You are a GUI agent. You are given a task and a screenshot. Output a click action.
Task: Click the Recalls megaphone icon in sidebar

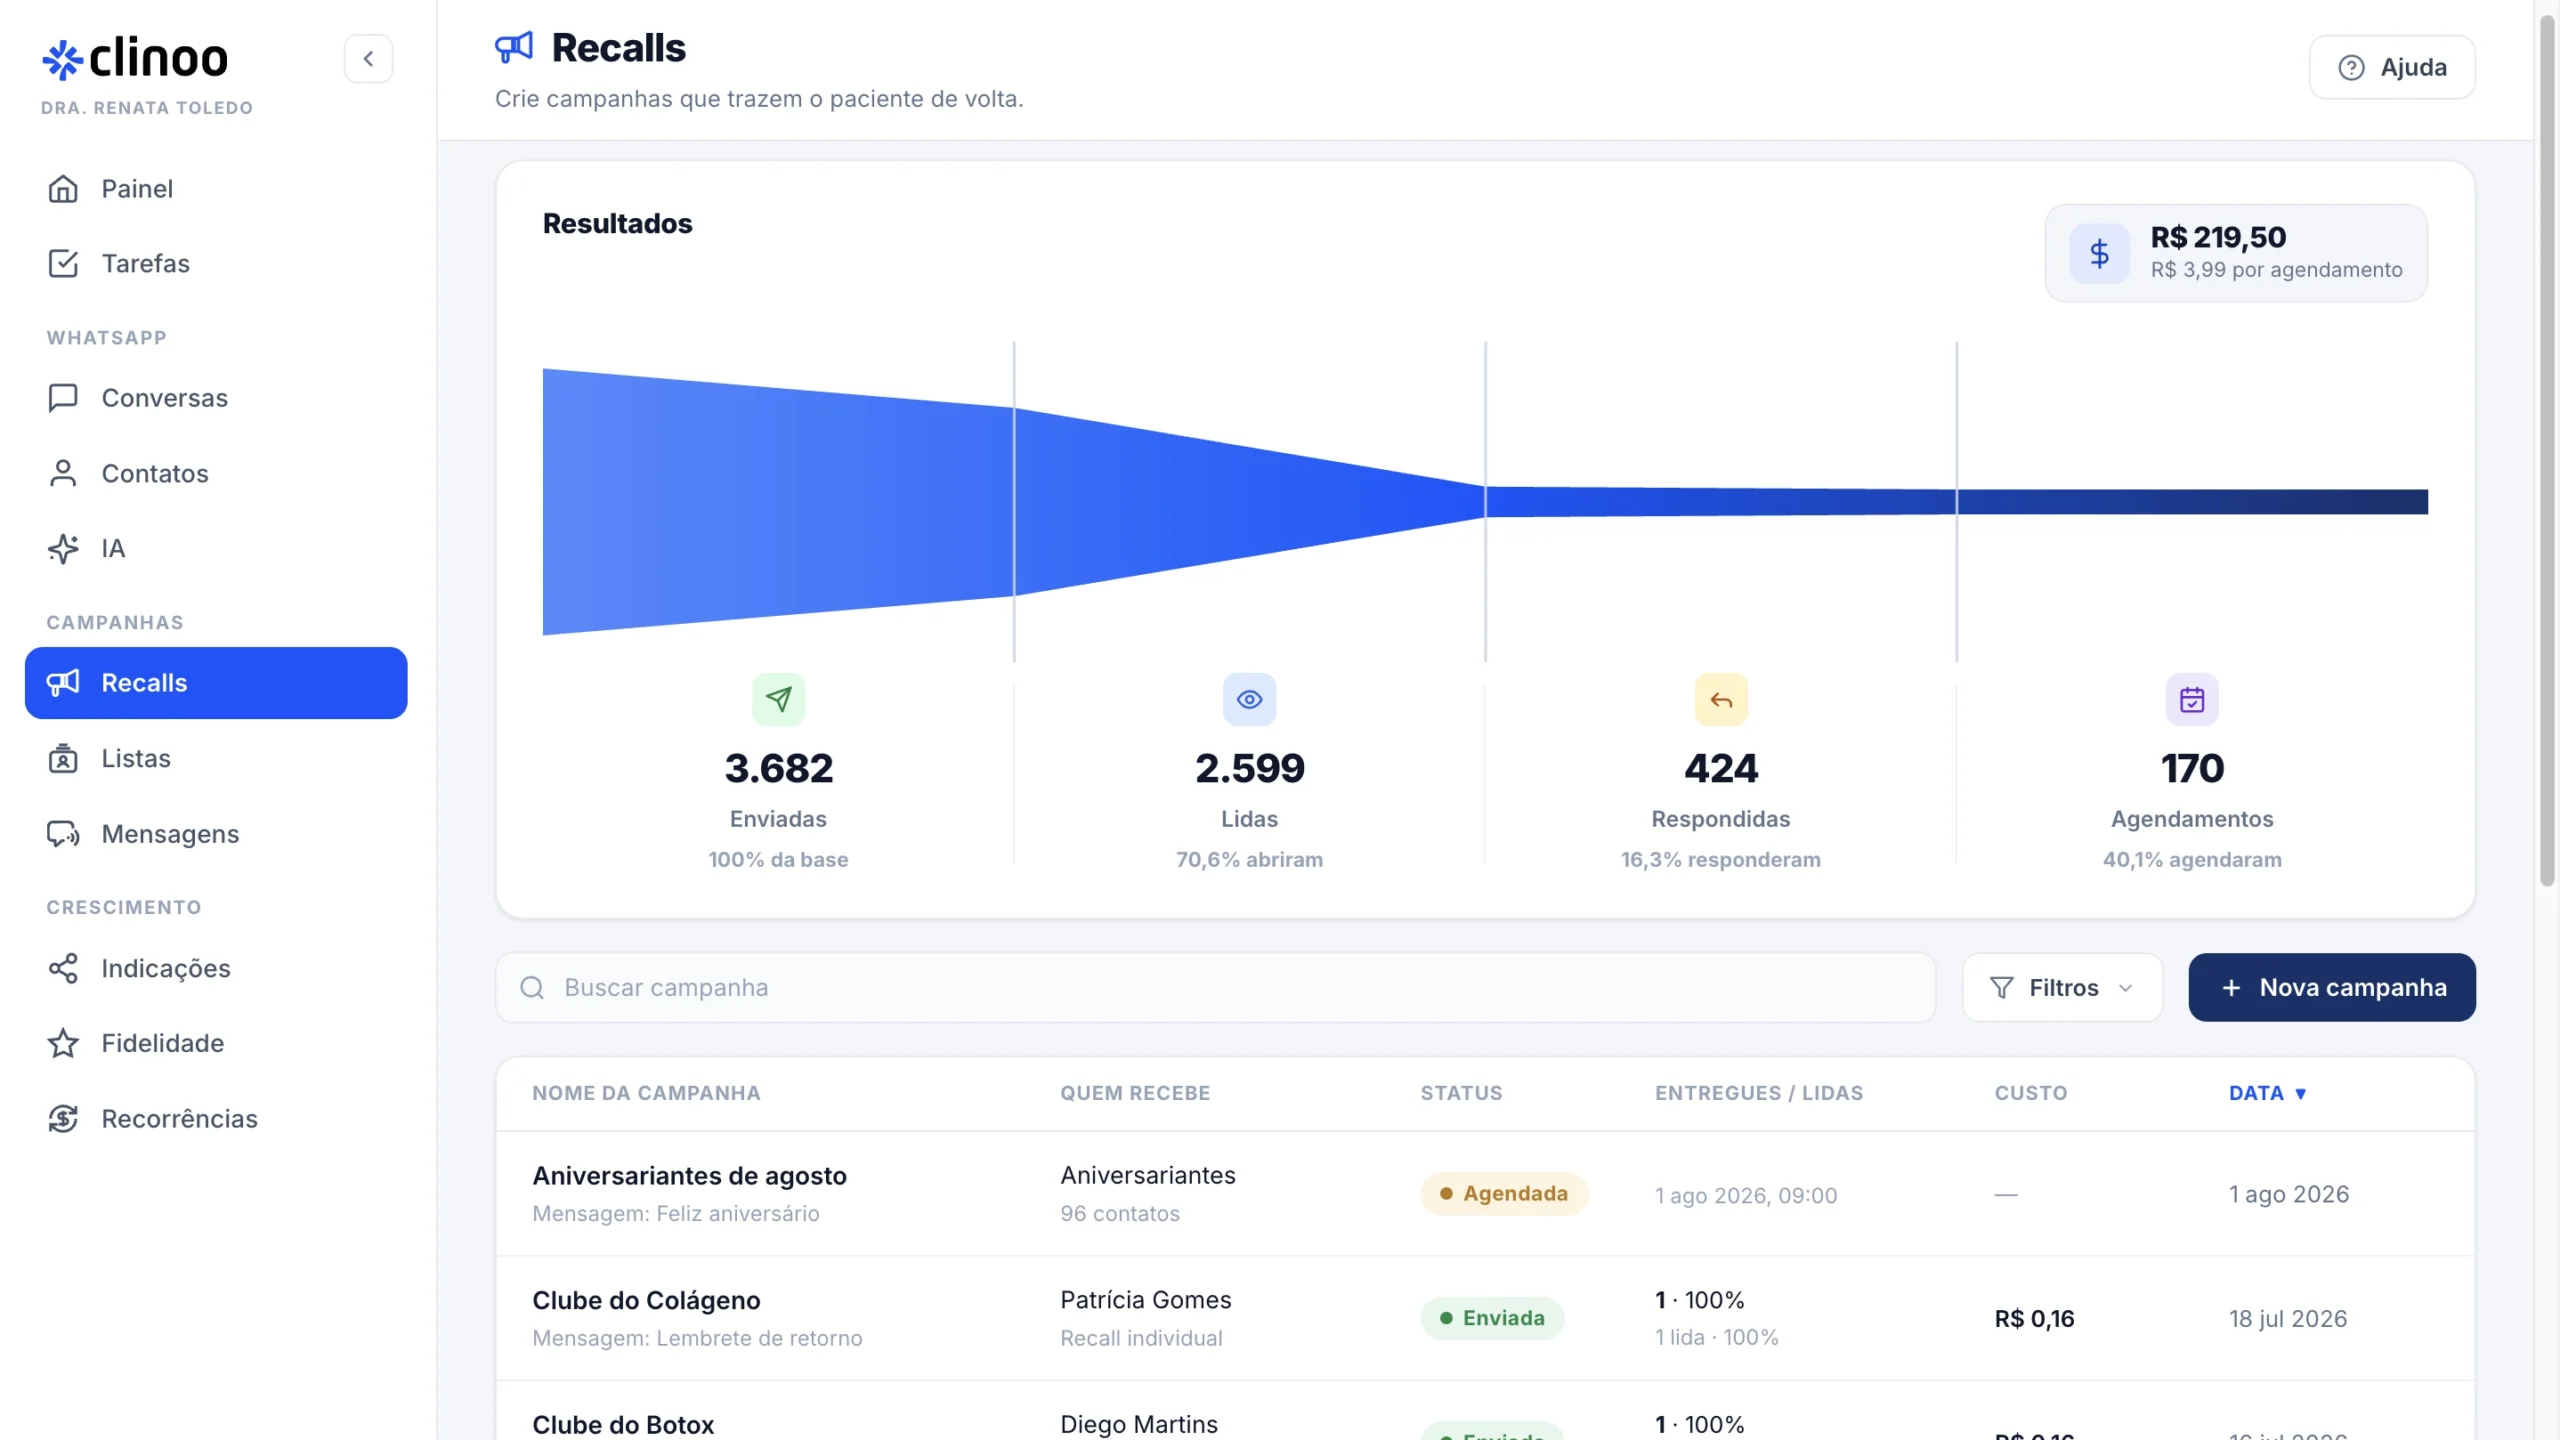(63, 683)
